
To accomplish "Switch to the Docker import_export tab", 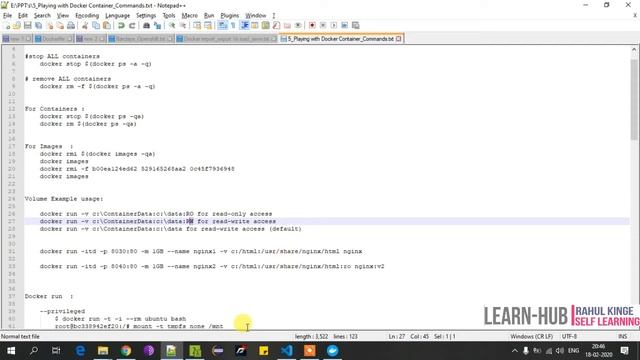I will [x=226, y=39].
